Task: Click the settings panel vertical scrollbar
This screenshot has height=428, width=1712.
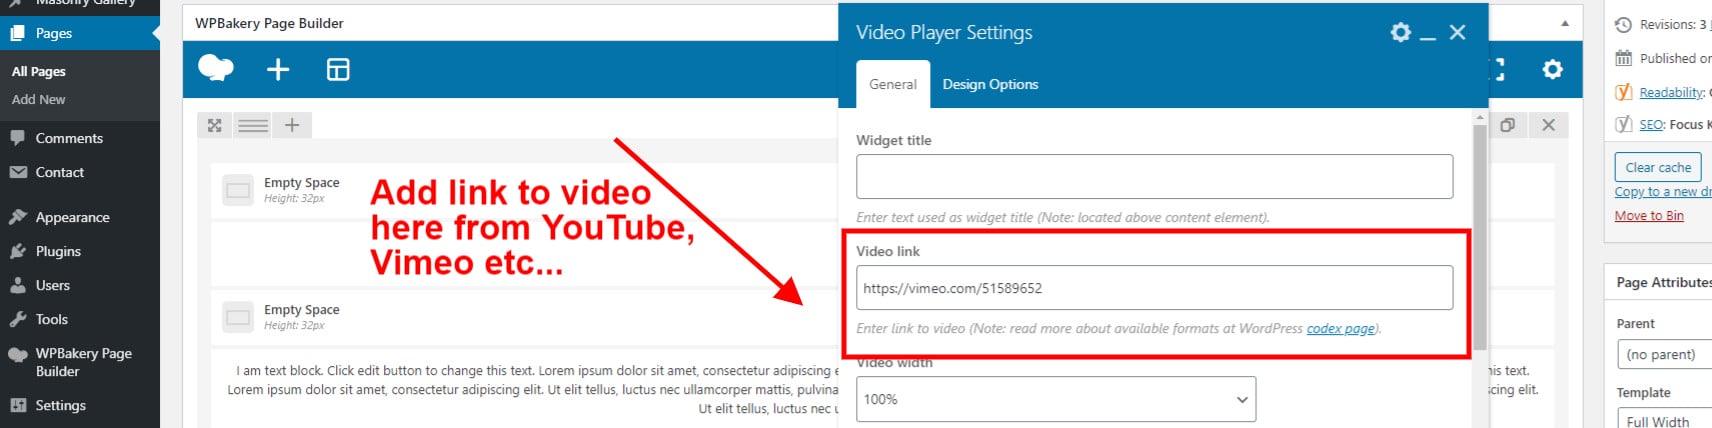Action: pyautogui.click(x=1480, y=236)
